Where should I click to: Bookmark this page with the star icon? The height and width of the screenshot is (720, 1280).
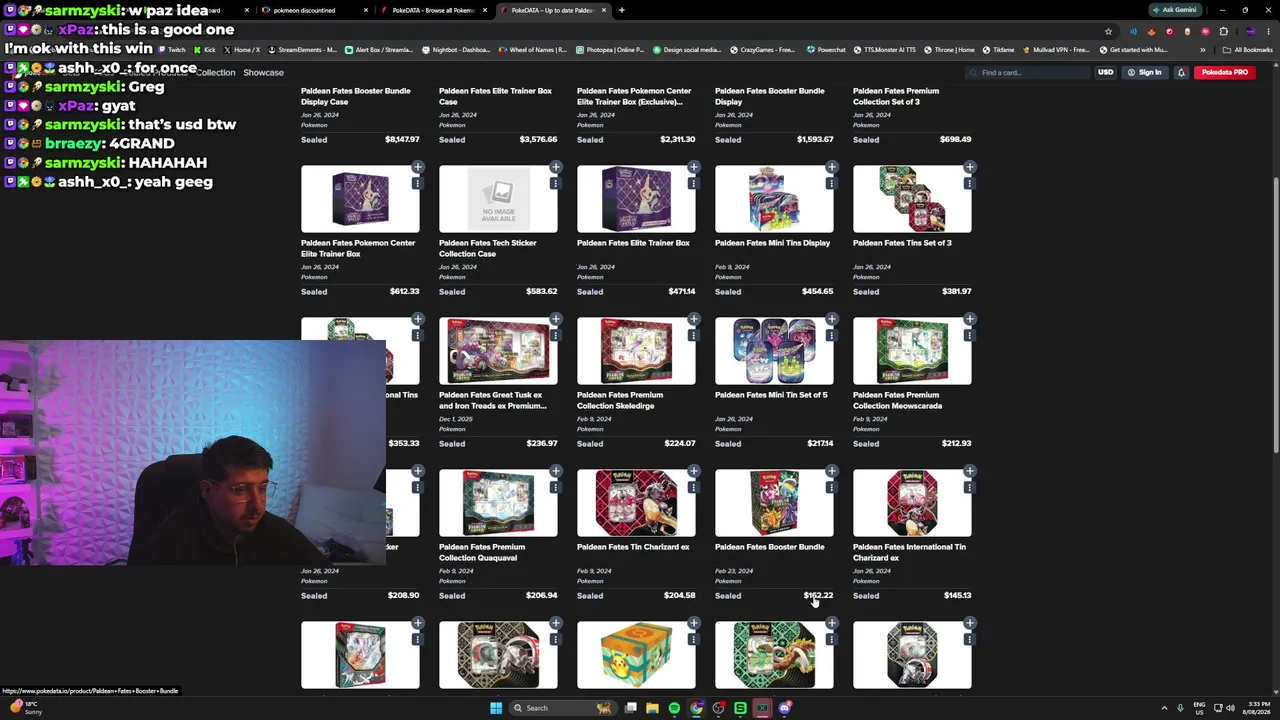(x=1108, y=31)
